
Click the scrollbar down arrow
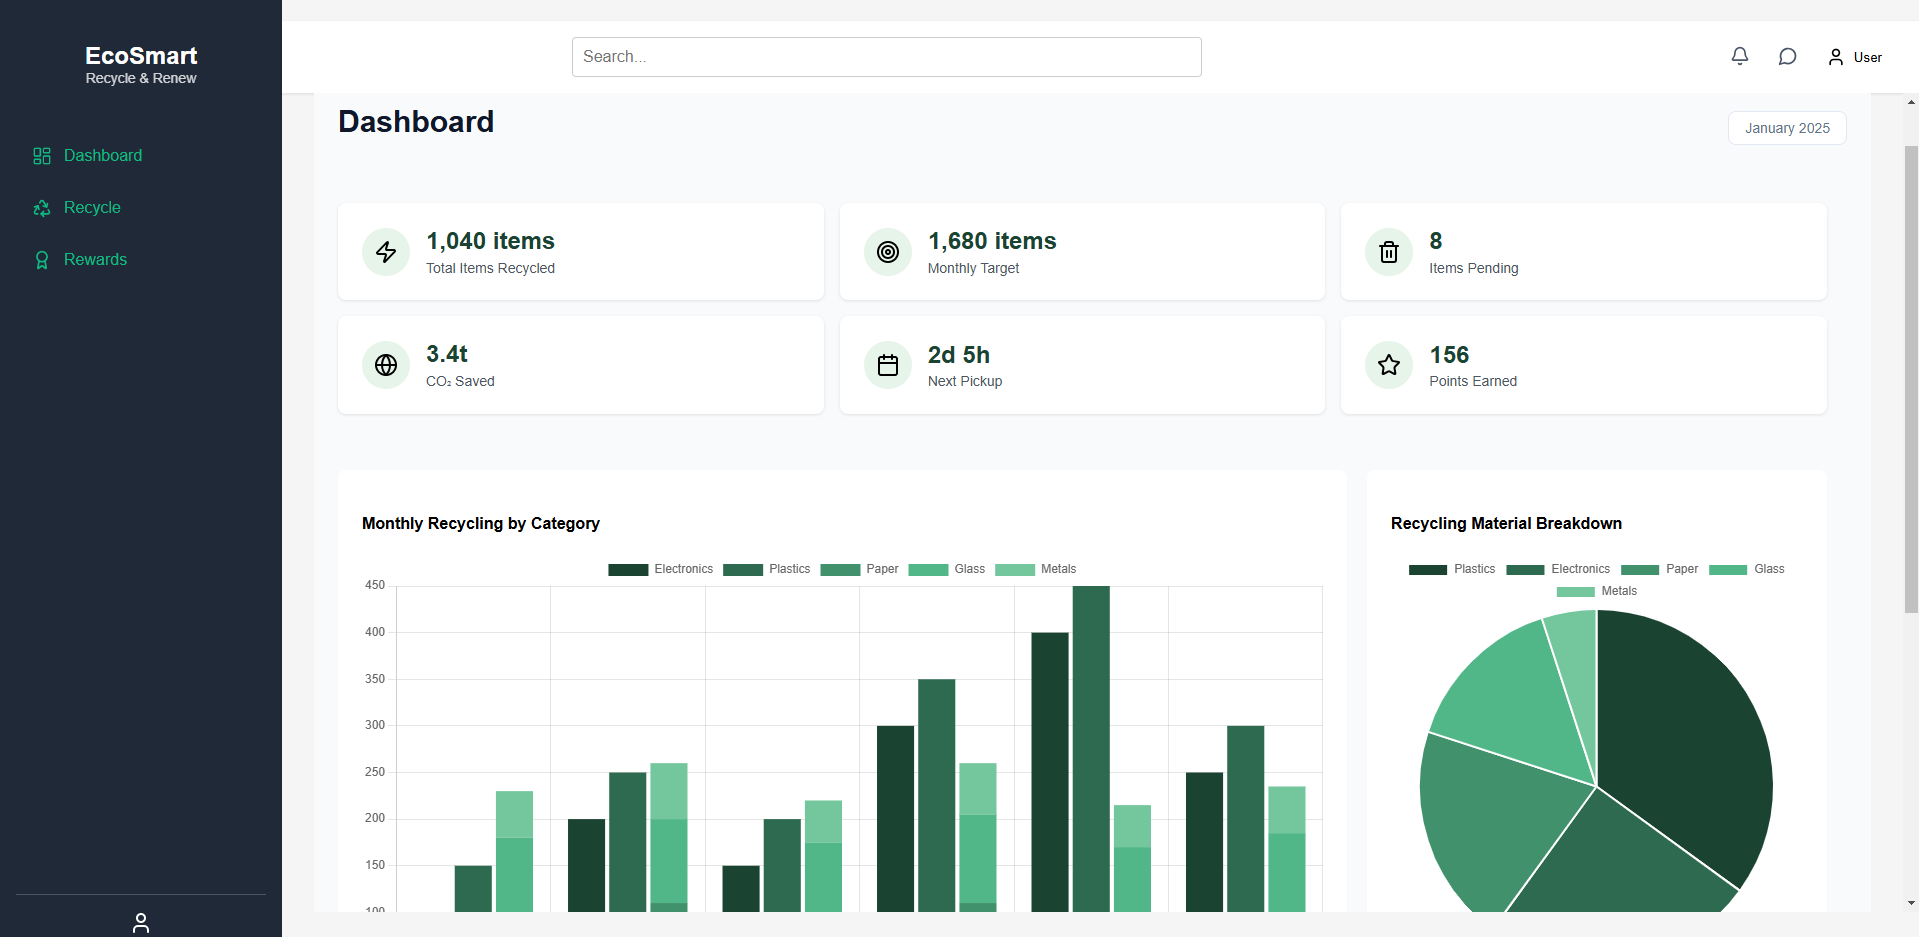[1911, 903]
